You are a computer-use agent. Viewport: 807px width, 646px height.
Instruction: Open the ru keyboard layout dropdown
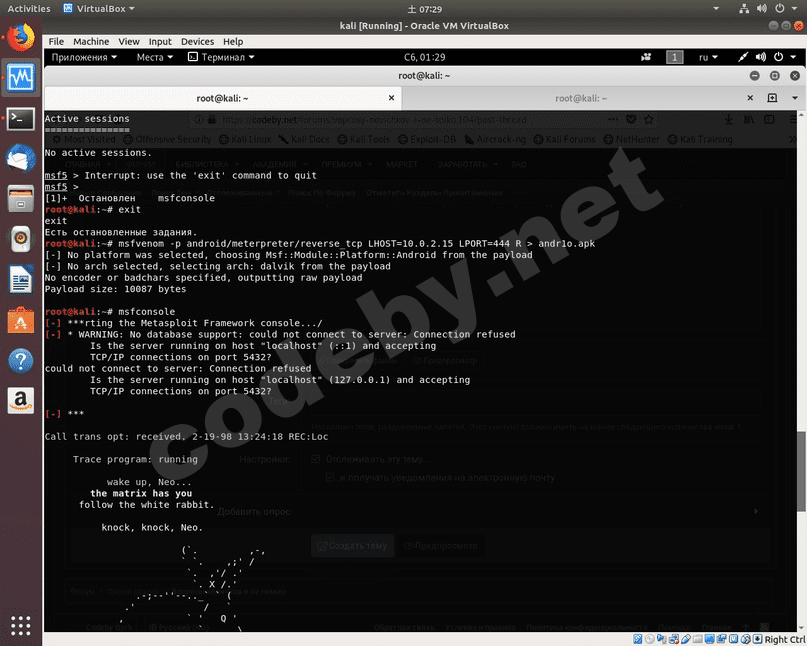coord(708,57)
